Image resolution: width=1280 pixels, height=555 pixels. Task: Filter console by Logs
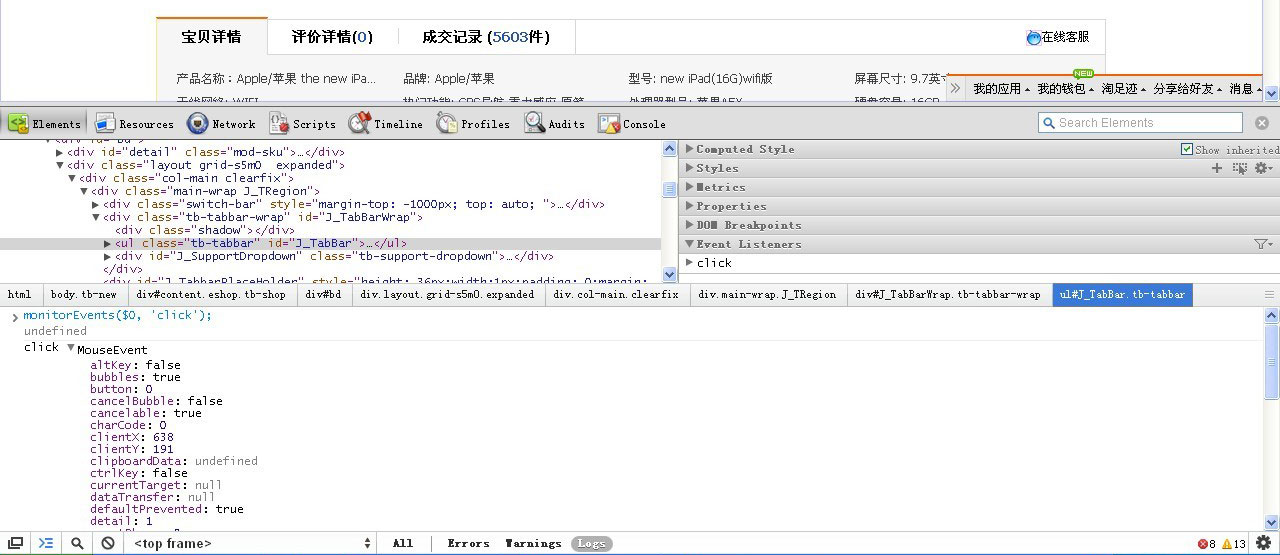tap(591, 543)
